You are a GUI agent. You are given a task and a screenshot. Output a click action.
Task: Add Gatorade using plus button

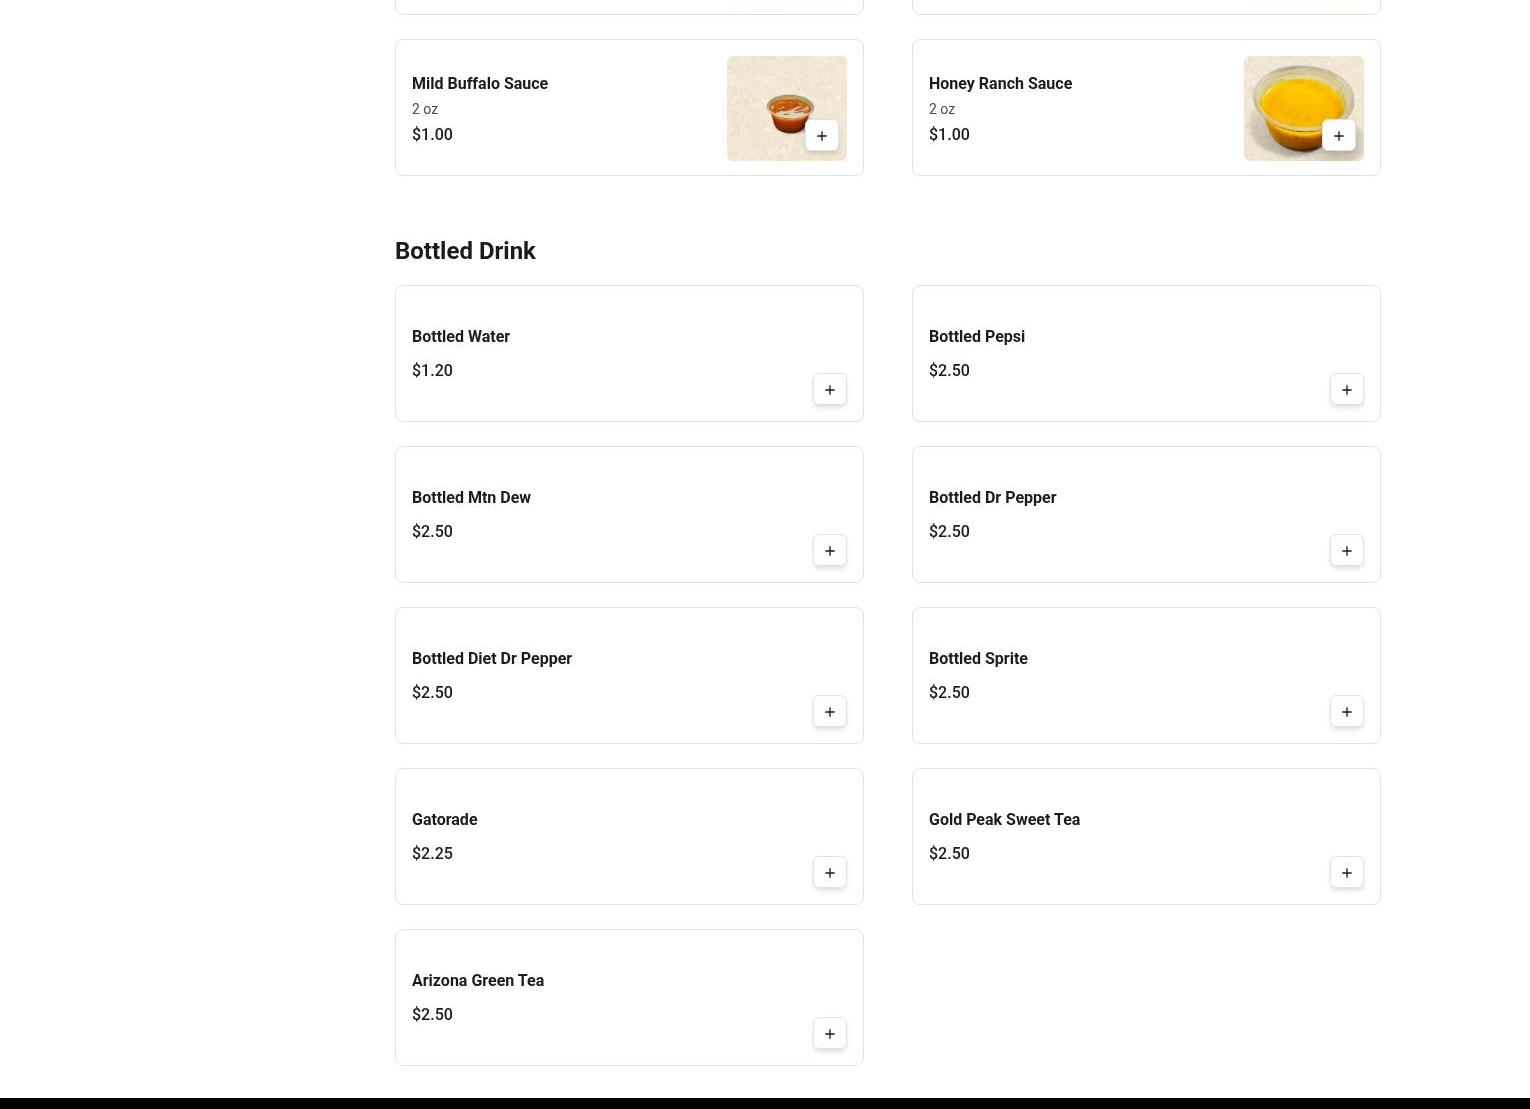(830, 873)
